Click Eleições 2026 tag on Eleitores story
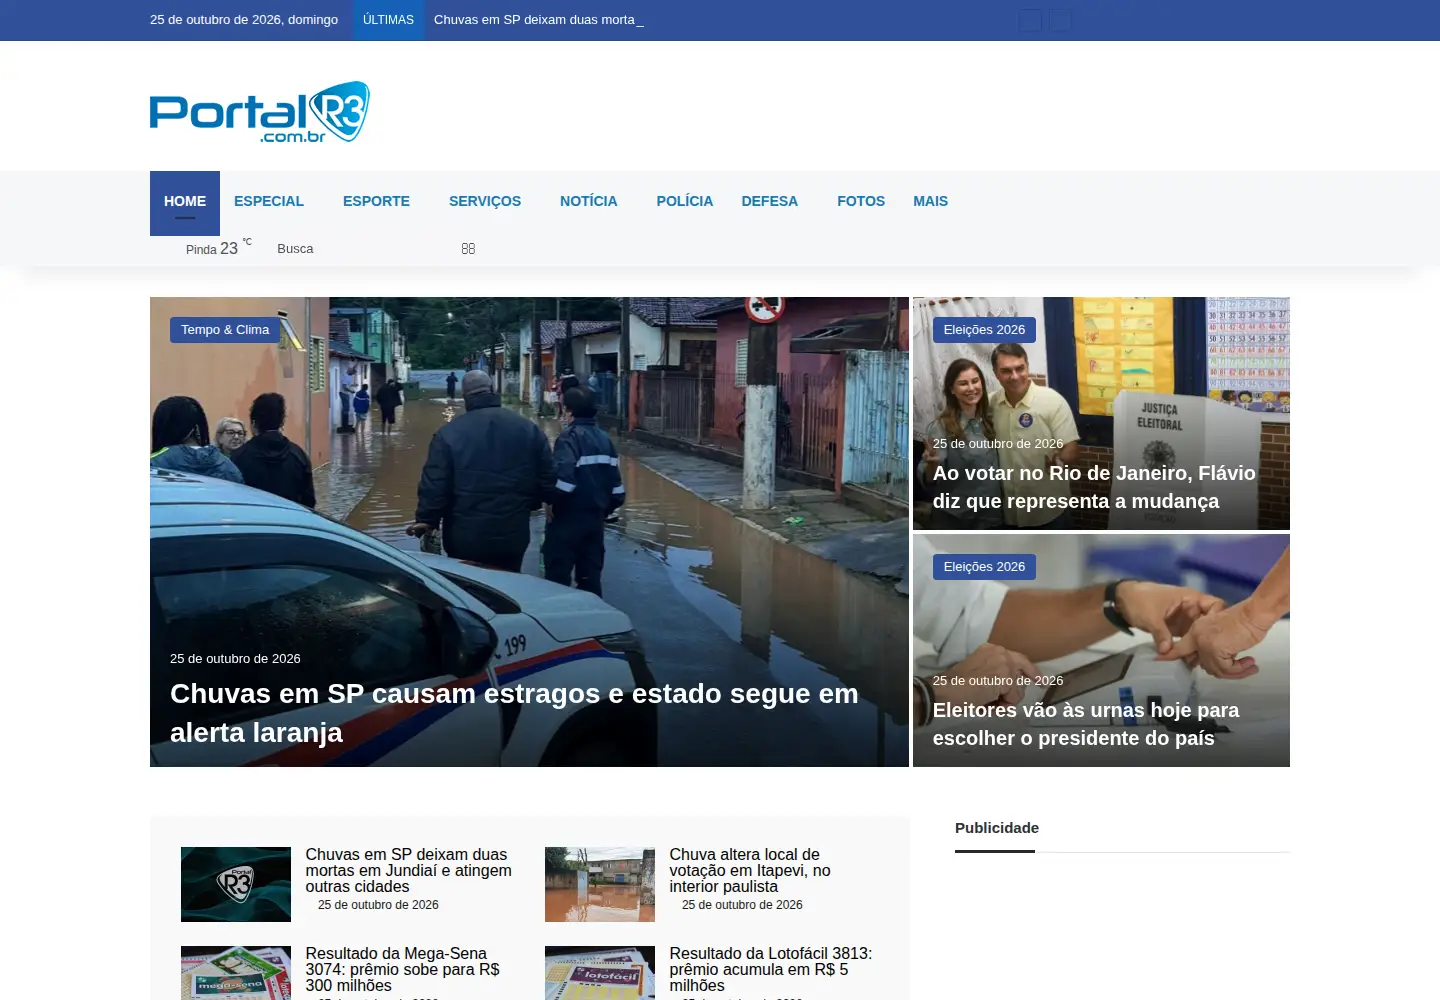Screen dimensions: 1440x1000 [x=984, y=567]
